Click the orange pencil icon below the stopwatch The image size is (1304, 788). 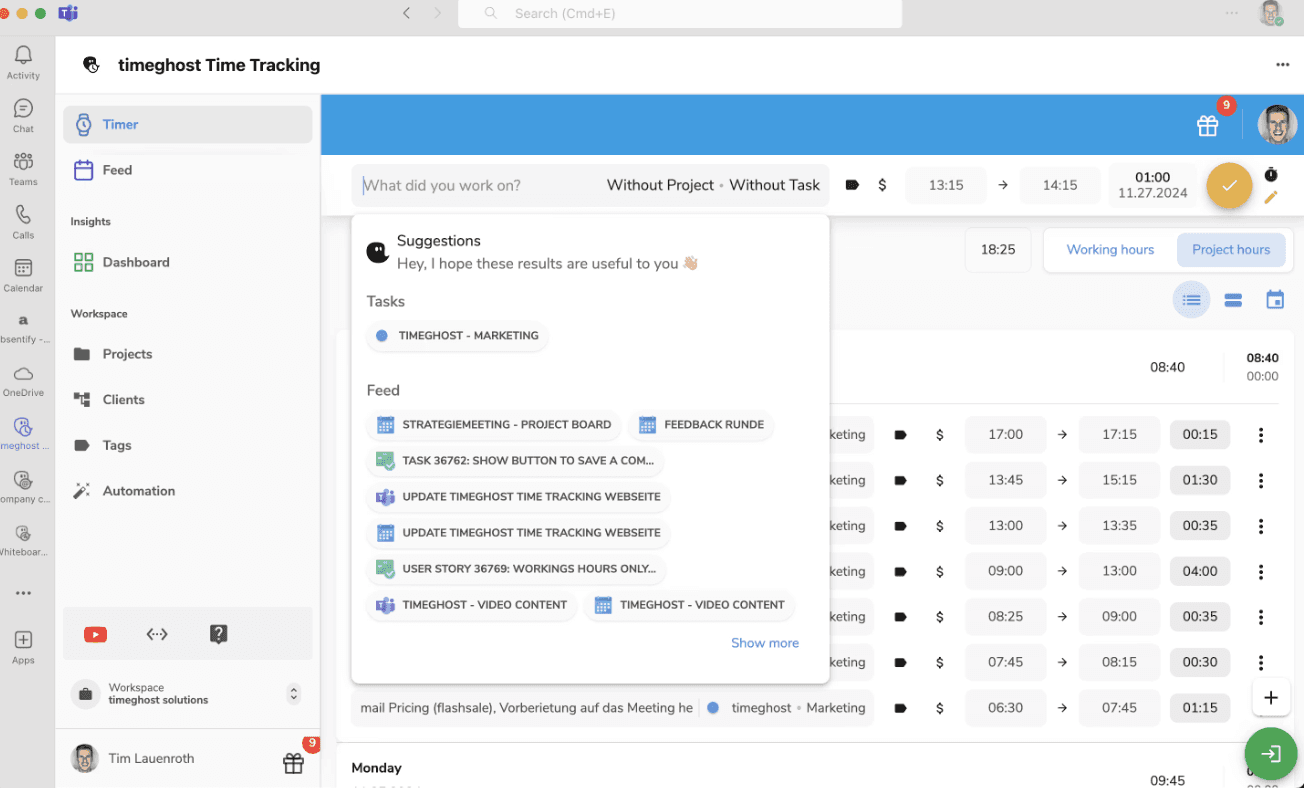(x=1271, y=197)
